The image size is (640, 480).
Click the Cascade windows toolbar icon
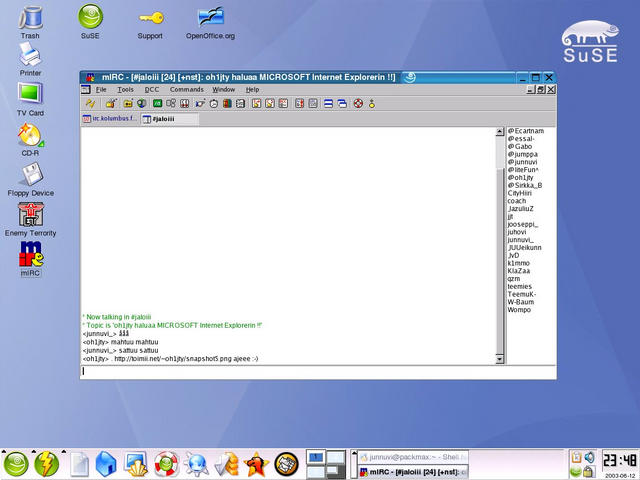pyautogui.click(x=342, y=104)
